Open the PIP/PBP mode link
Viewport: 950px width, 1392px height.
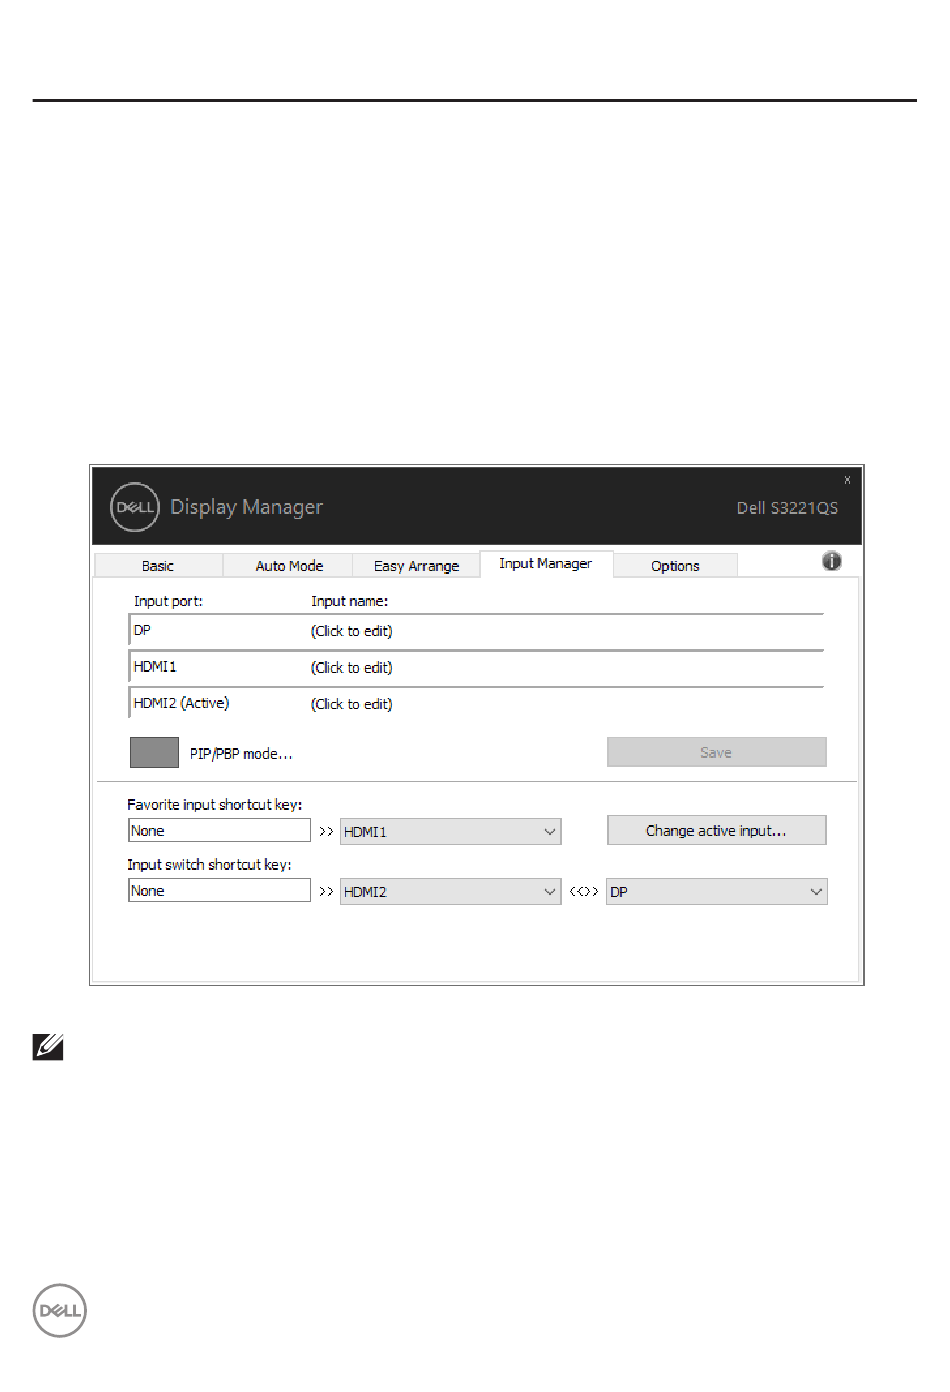[241, 754]
